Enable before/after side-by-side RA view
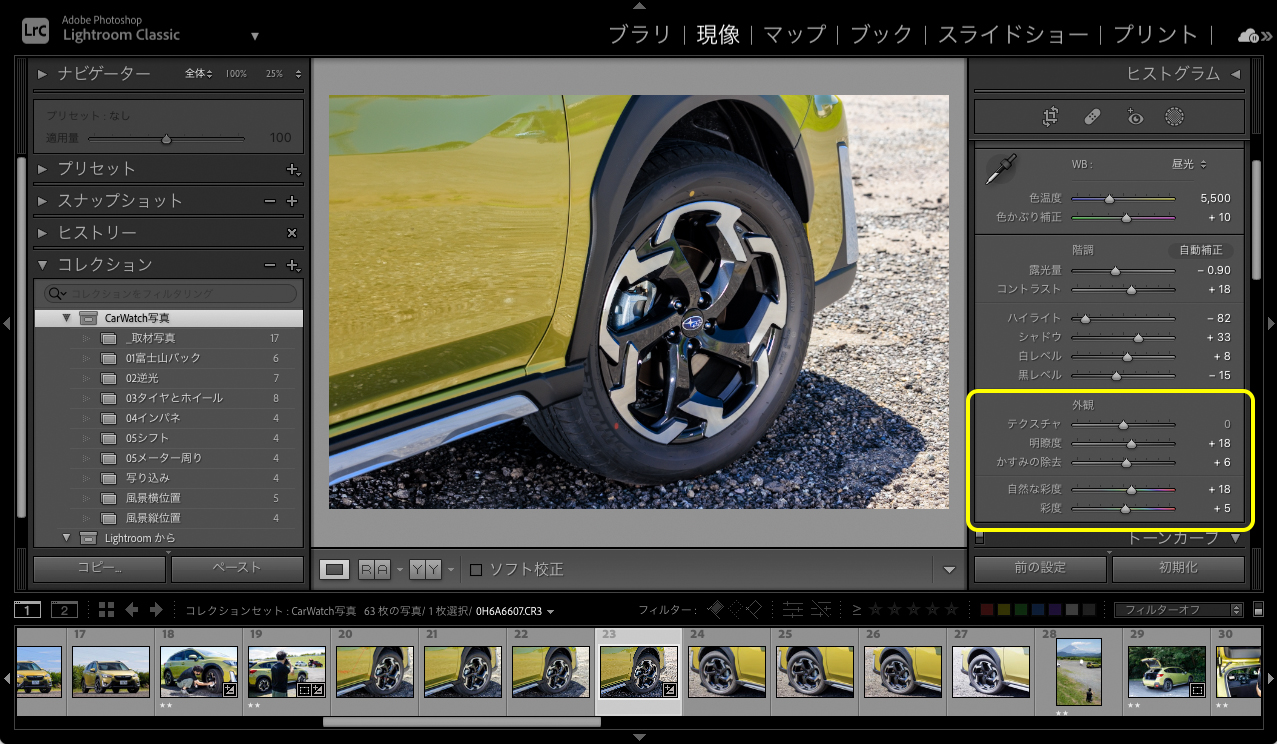Screen dimensions: 1277x744 (x=375, y=569)
